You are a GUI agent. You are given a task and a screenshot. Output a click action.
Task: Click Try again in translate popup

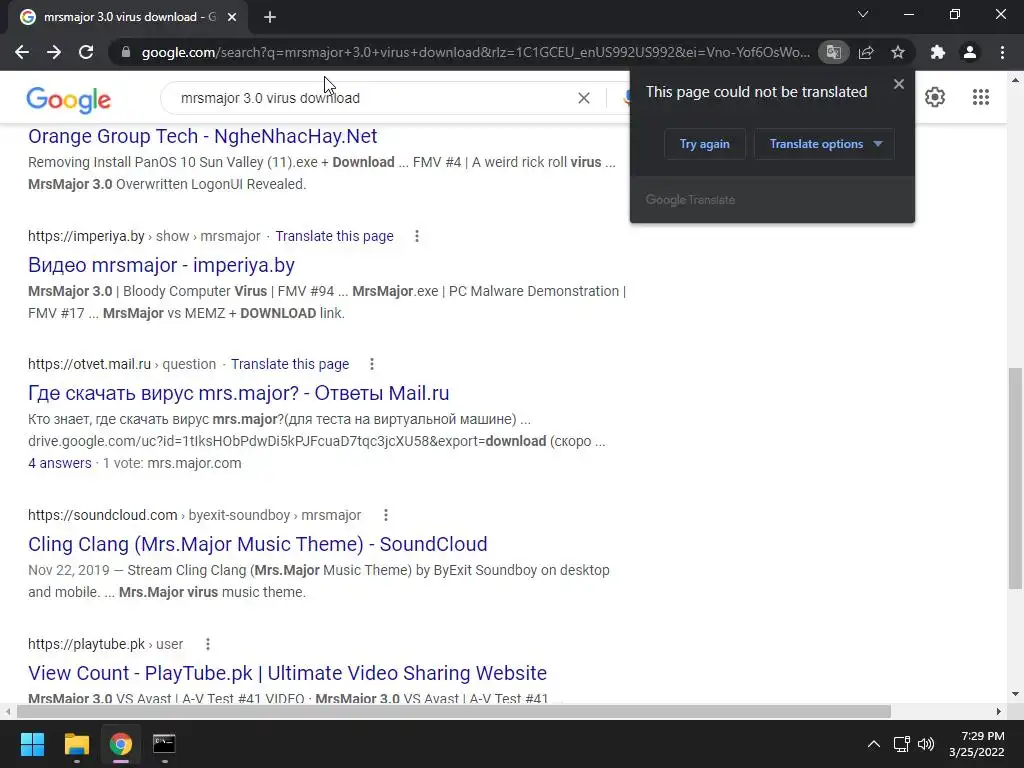[x=705, y=144]
